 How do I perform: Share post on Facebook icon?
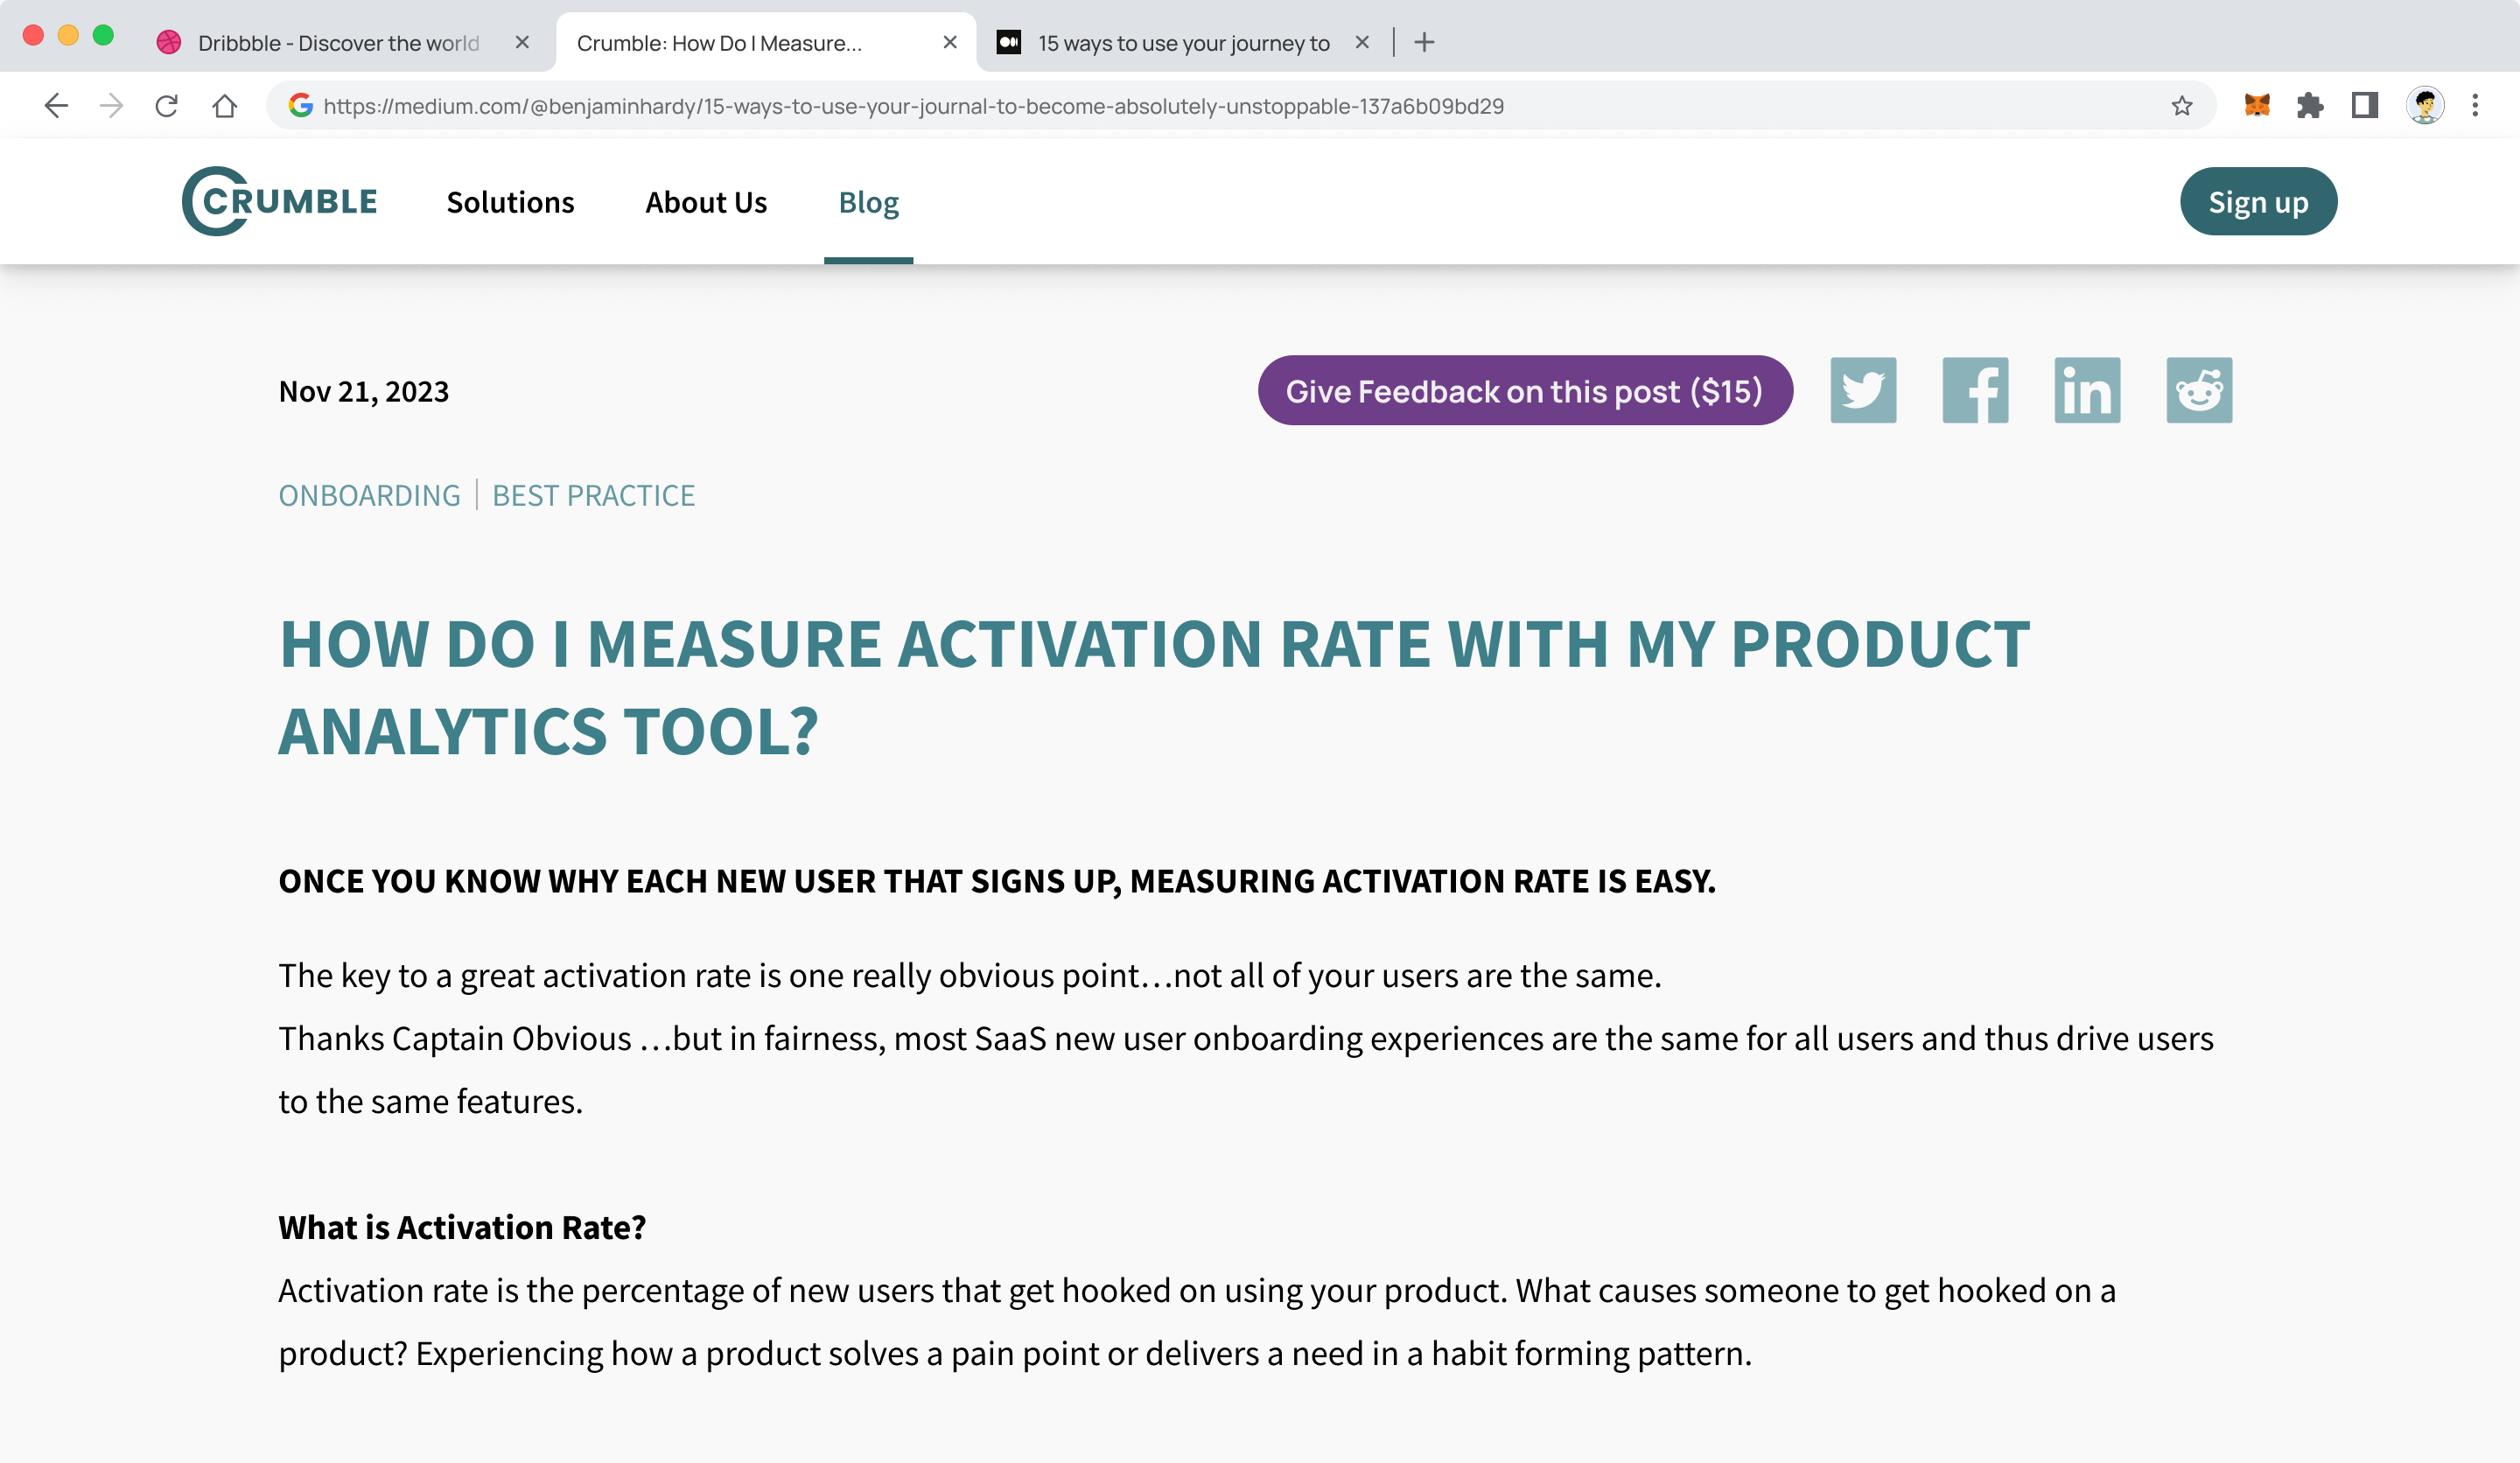pyautogui.click(x=1975, y=390)
